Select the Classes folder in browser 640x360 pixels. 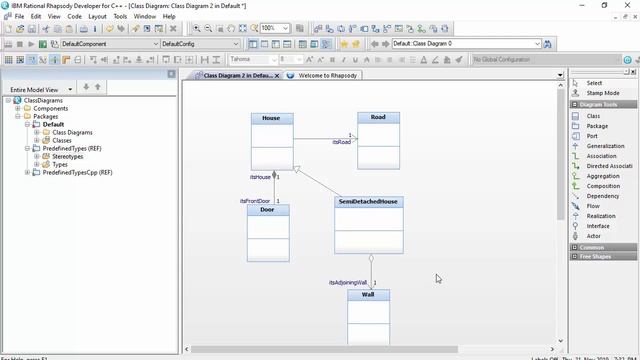(62, 140)
